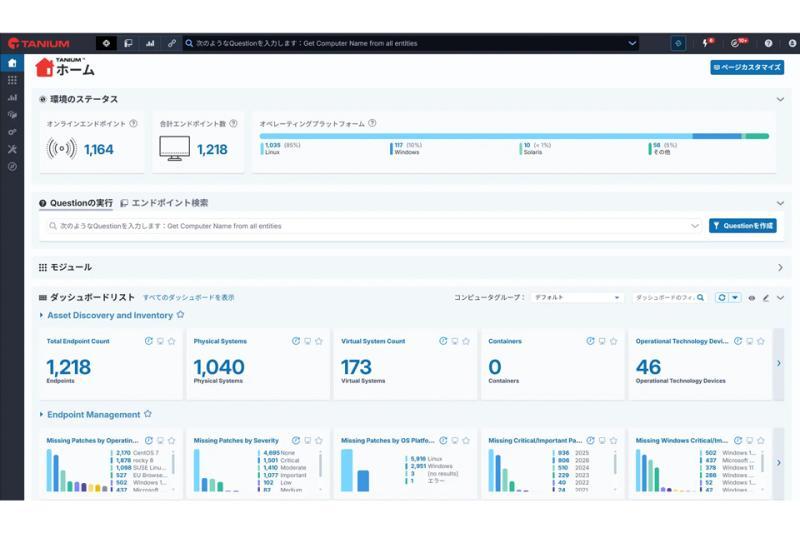Click the wrench tools icon in sidebar
The width and height of the screenshot is (800, 533).
12,149
